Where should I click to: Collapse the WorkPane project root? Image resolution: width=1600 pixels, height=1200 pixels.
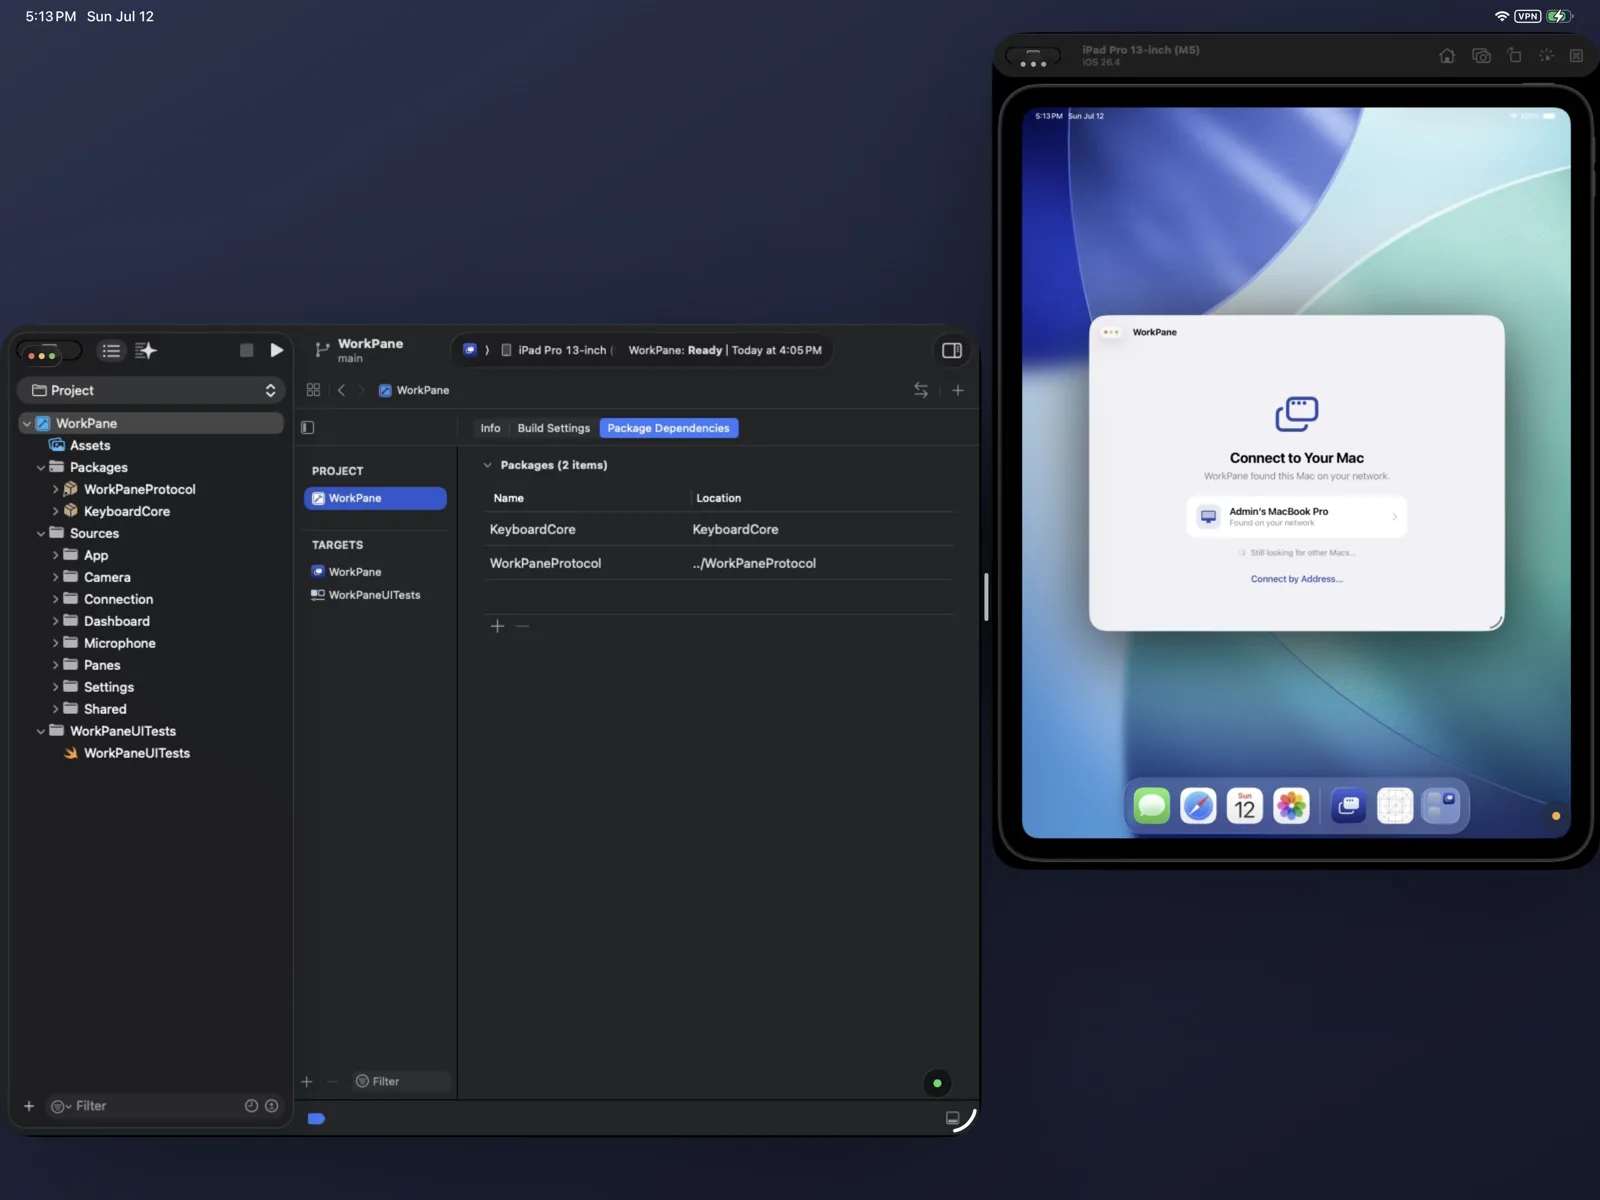tap(26, 424)
